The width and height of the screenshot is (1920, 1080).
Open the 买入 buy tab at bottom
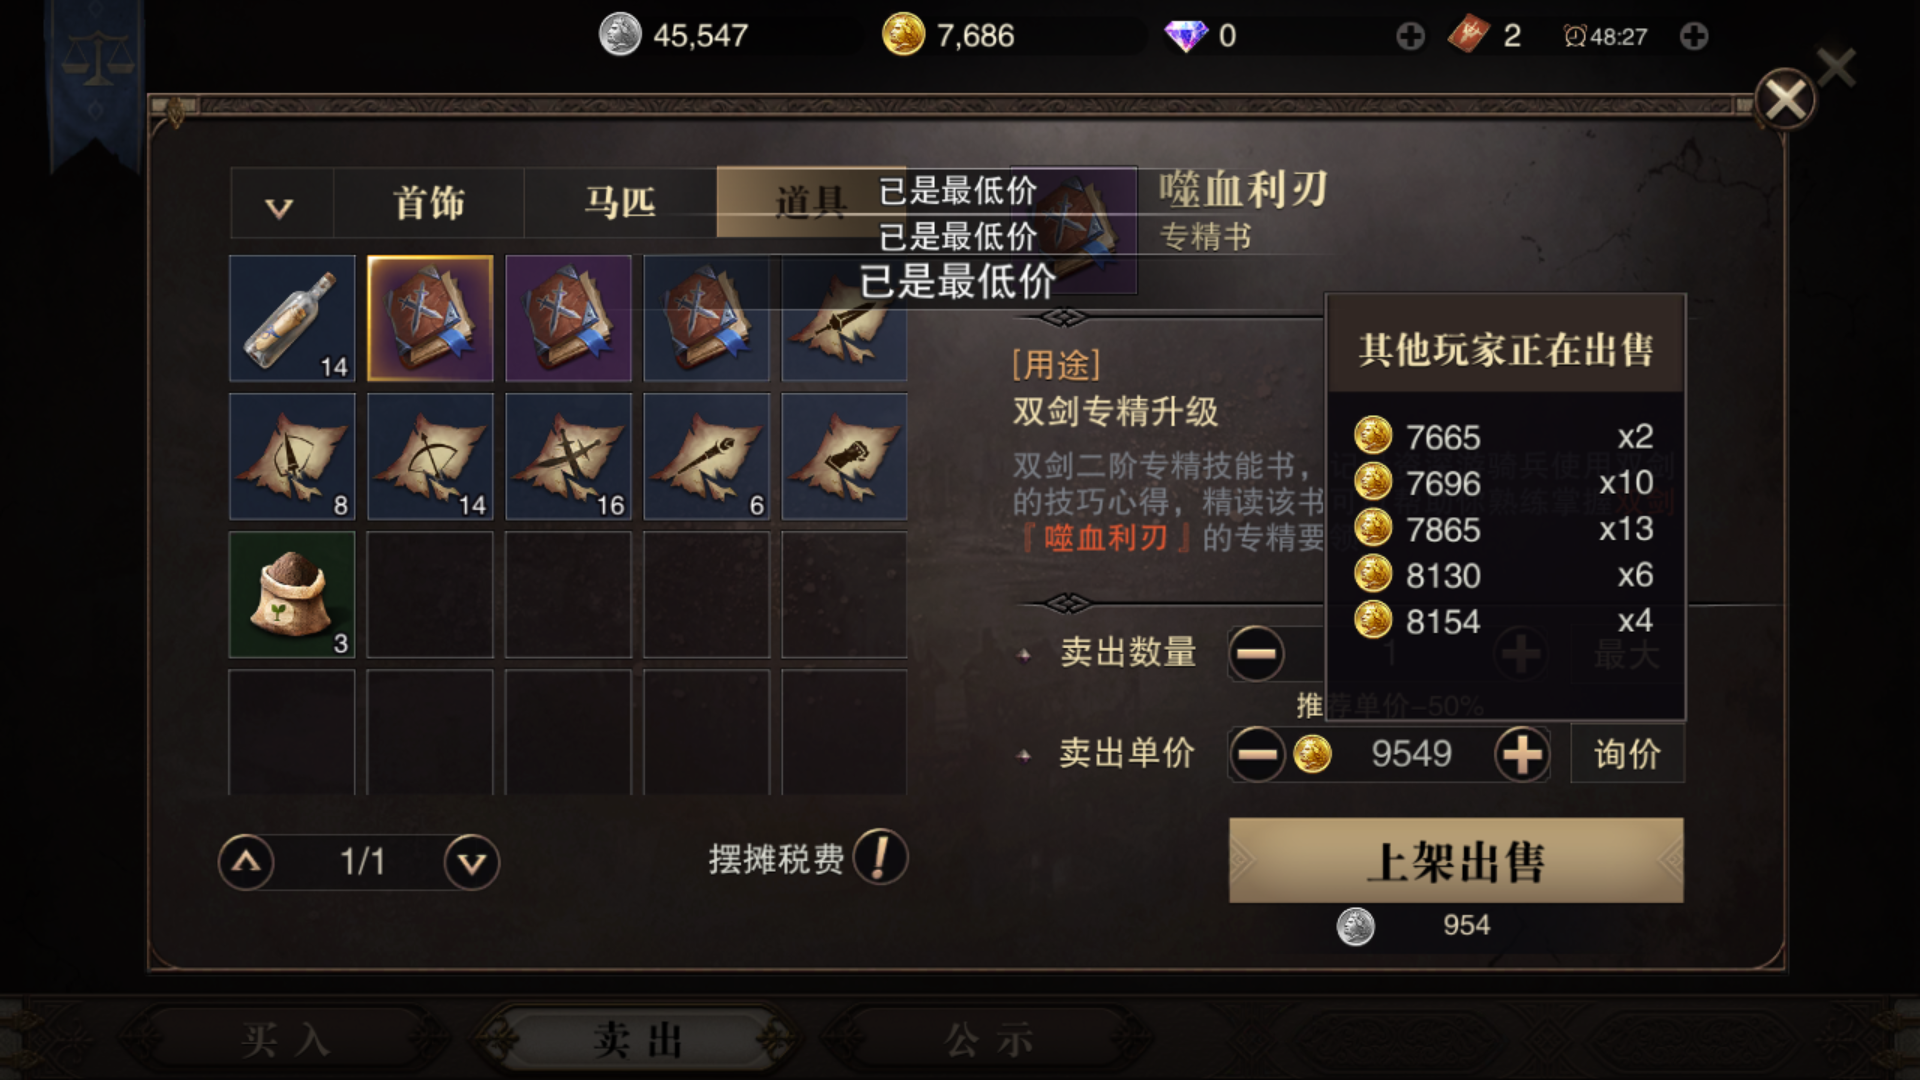(x=287, y=1040)
